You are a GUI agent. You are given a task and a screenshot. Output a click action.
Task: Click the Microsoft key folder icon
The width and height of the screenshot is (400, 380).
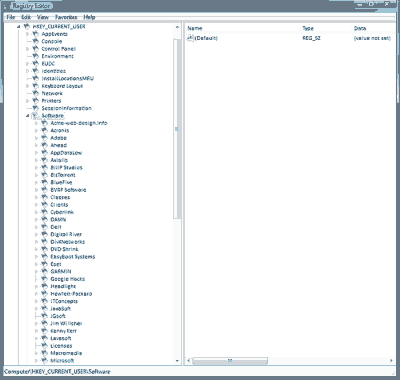[x=45, y=360]
